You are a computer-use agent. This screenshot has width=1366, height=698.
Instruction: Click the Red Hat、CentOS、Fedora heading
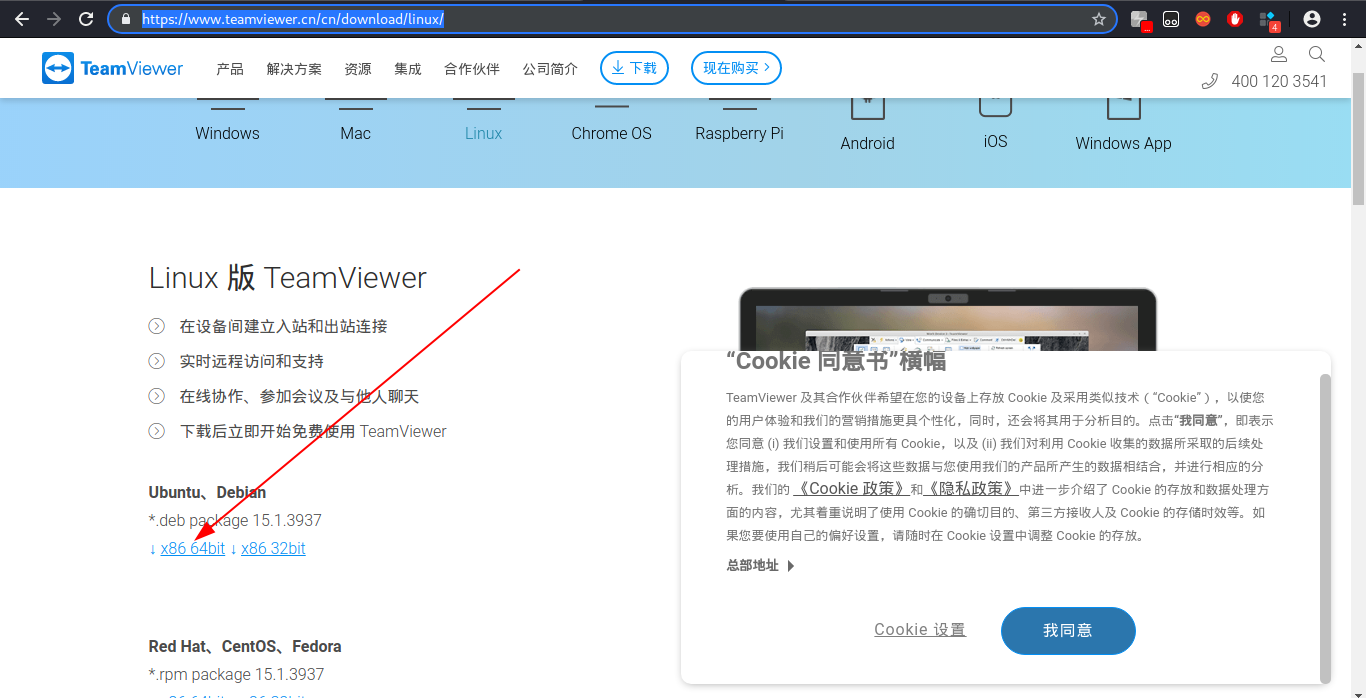coord(245,646)
